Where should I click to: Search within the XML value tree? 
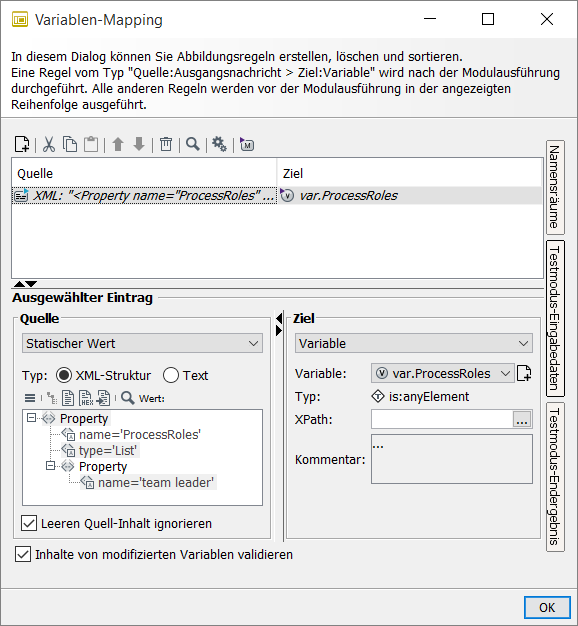128,398
